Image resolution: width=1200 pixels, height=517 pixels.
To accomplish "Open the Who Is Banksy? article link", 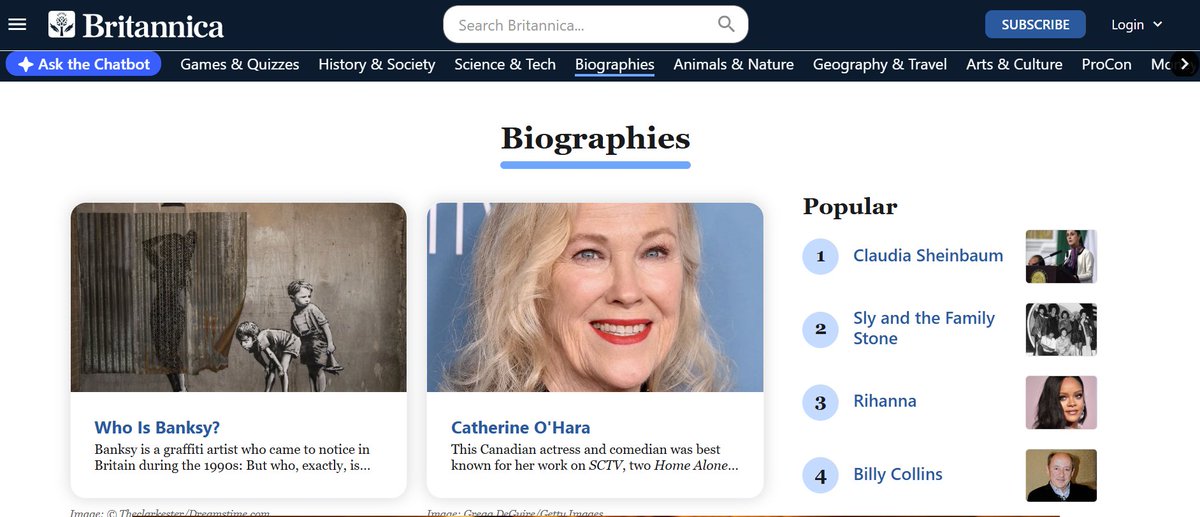I will click(x=157, y=427).
